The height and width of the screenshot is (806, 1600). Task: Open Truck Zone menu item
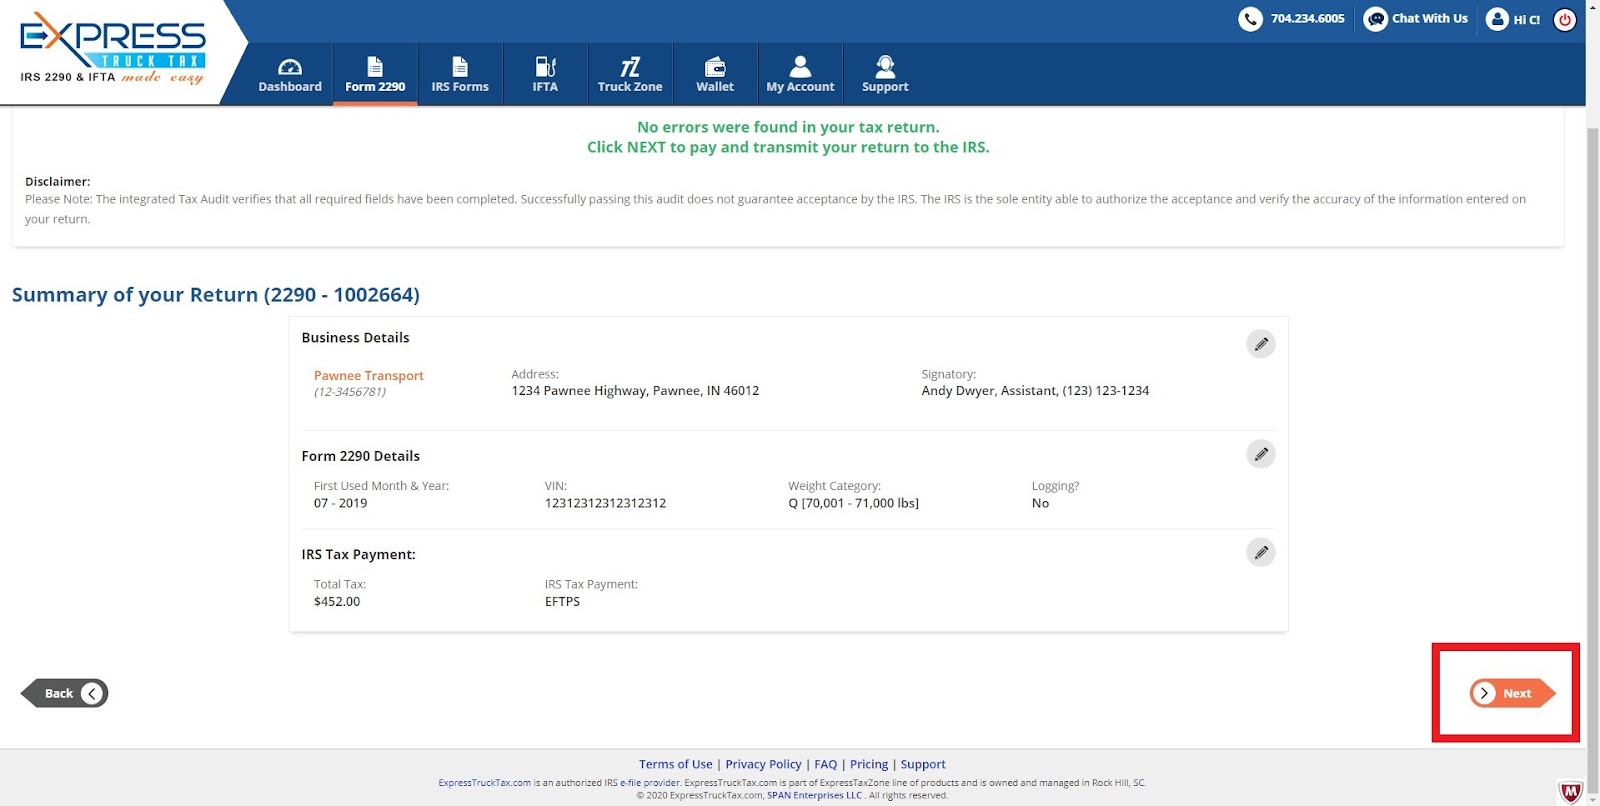coord(630,75)
